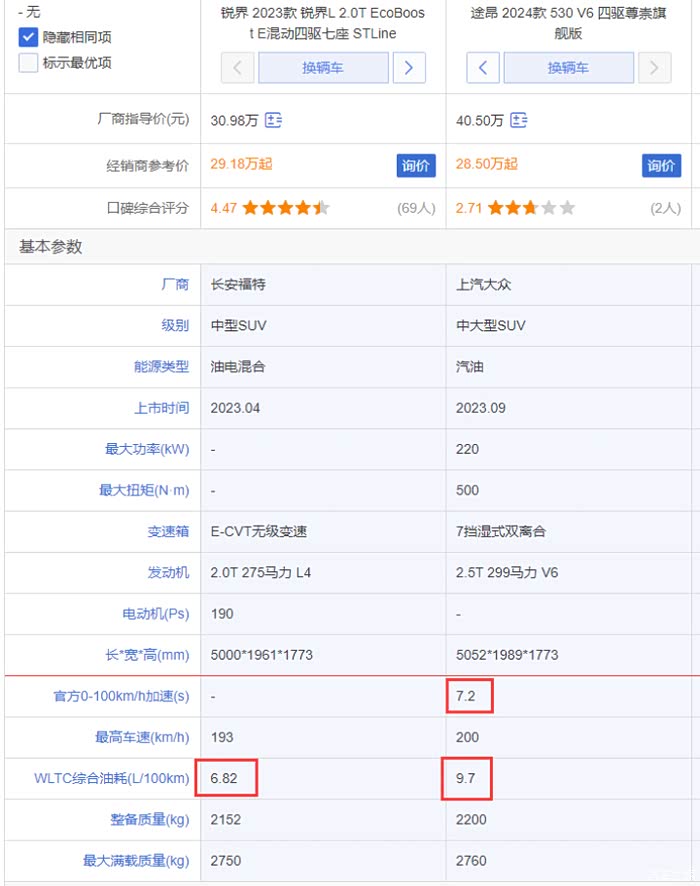This screenshot has height=886, width=700.
Task: Click the 上市时间 parameter label
Action: point(162,408)
